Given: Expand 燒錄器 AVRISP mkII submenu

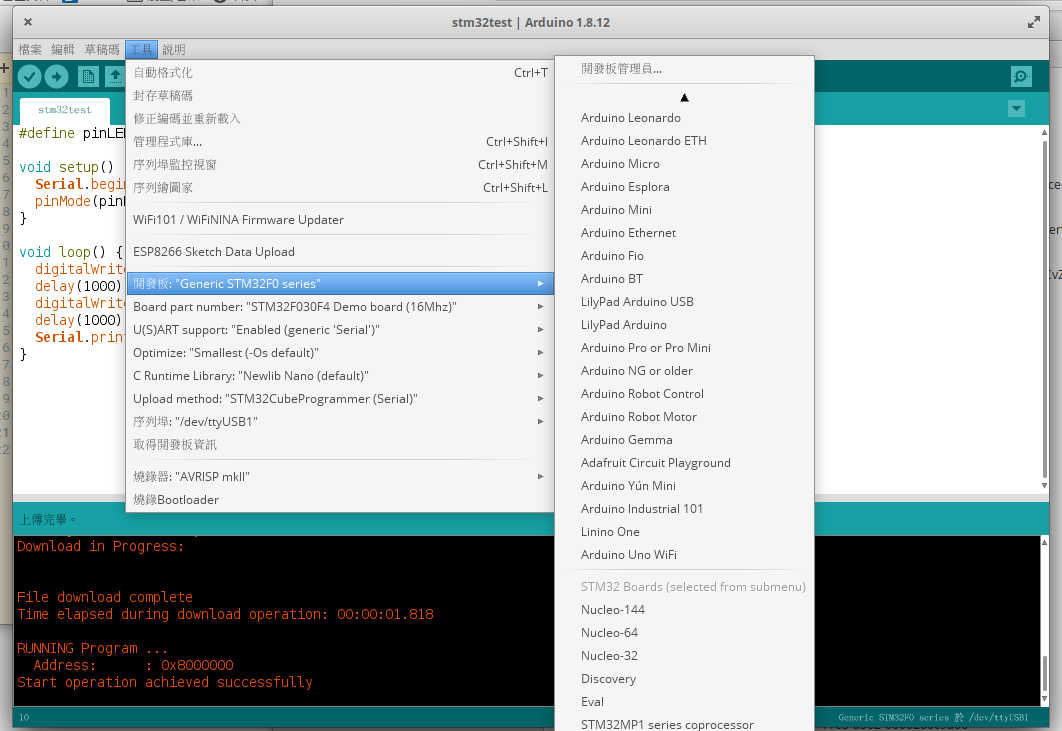Looking at the screenshot, I should tap(340, 476).
